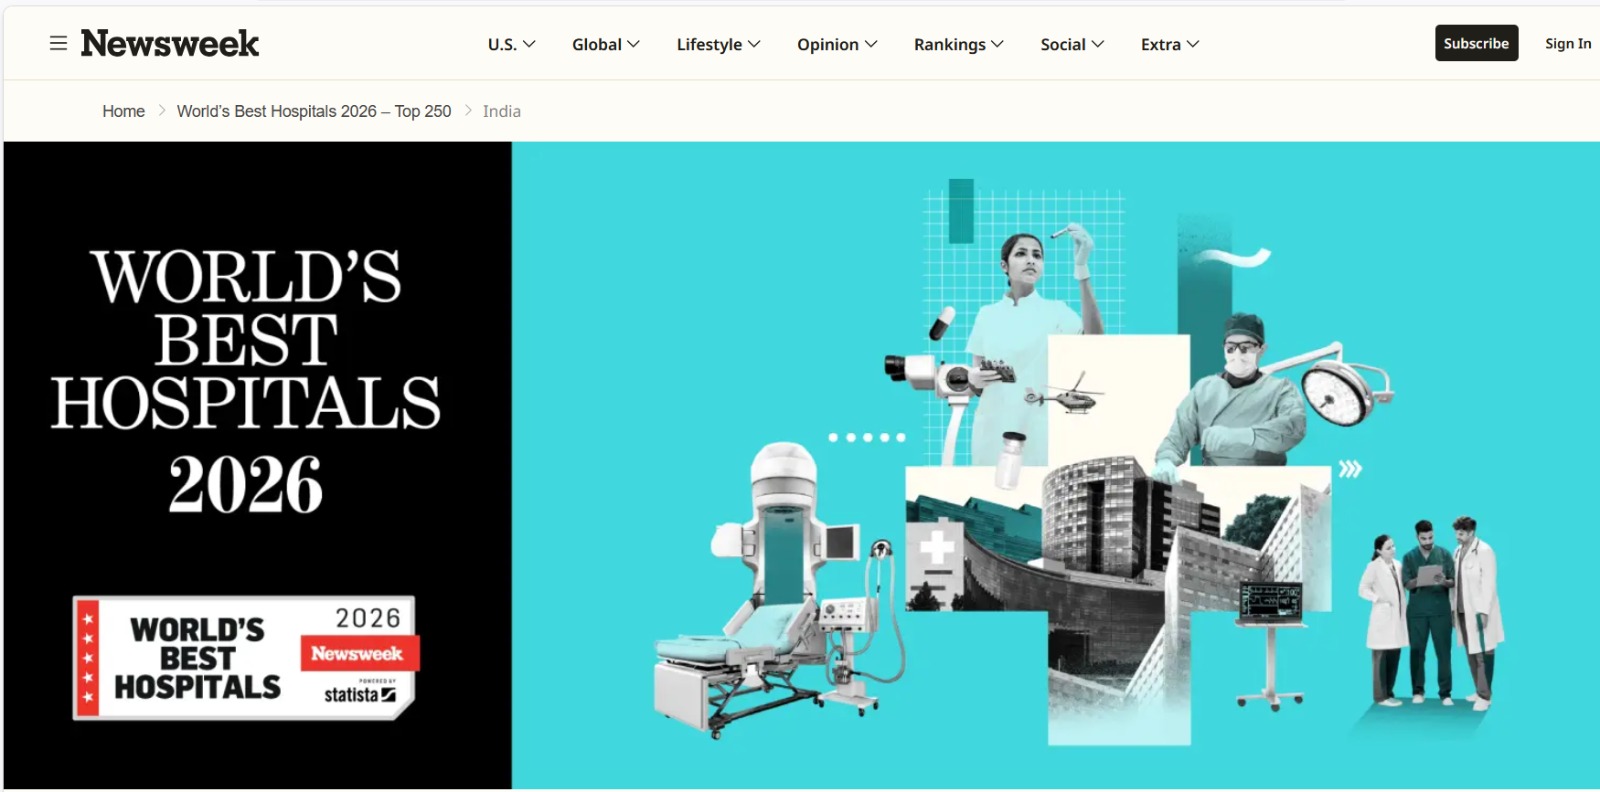Image resolution: width=1600 pixels, height=792 pixels.
Task: Go to Newsweek homepage via logo
Action: (x=170, y=43)
